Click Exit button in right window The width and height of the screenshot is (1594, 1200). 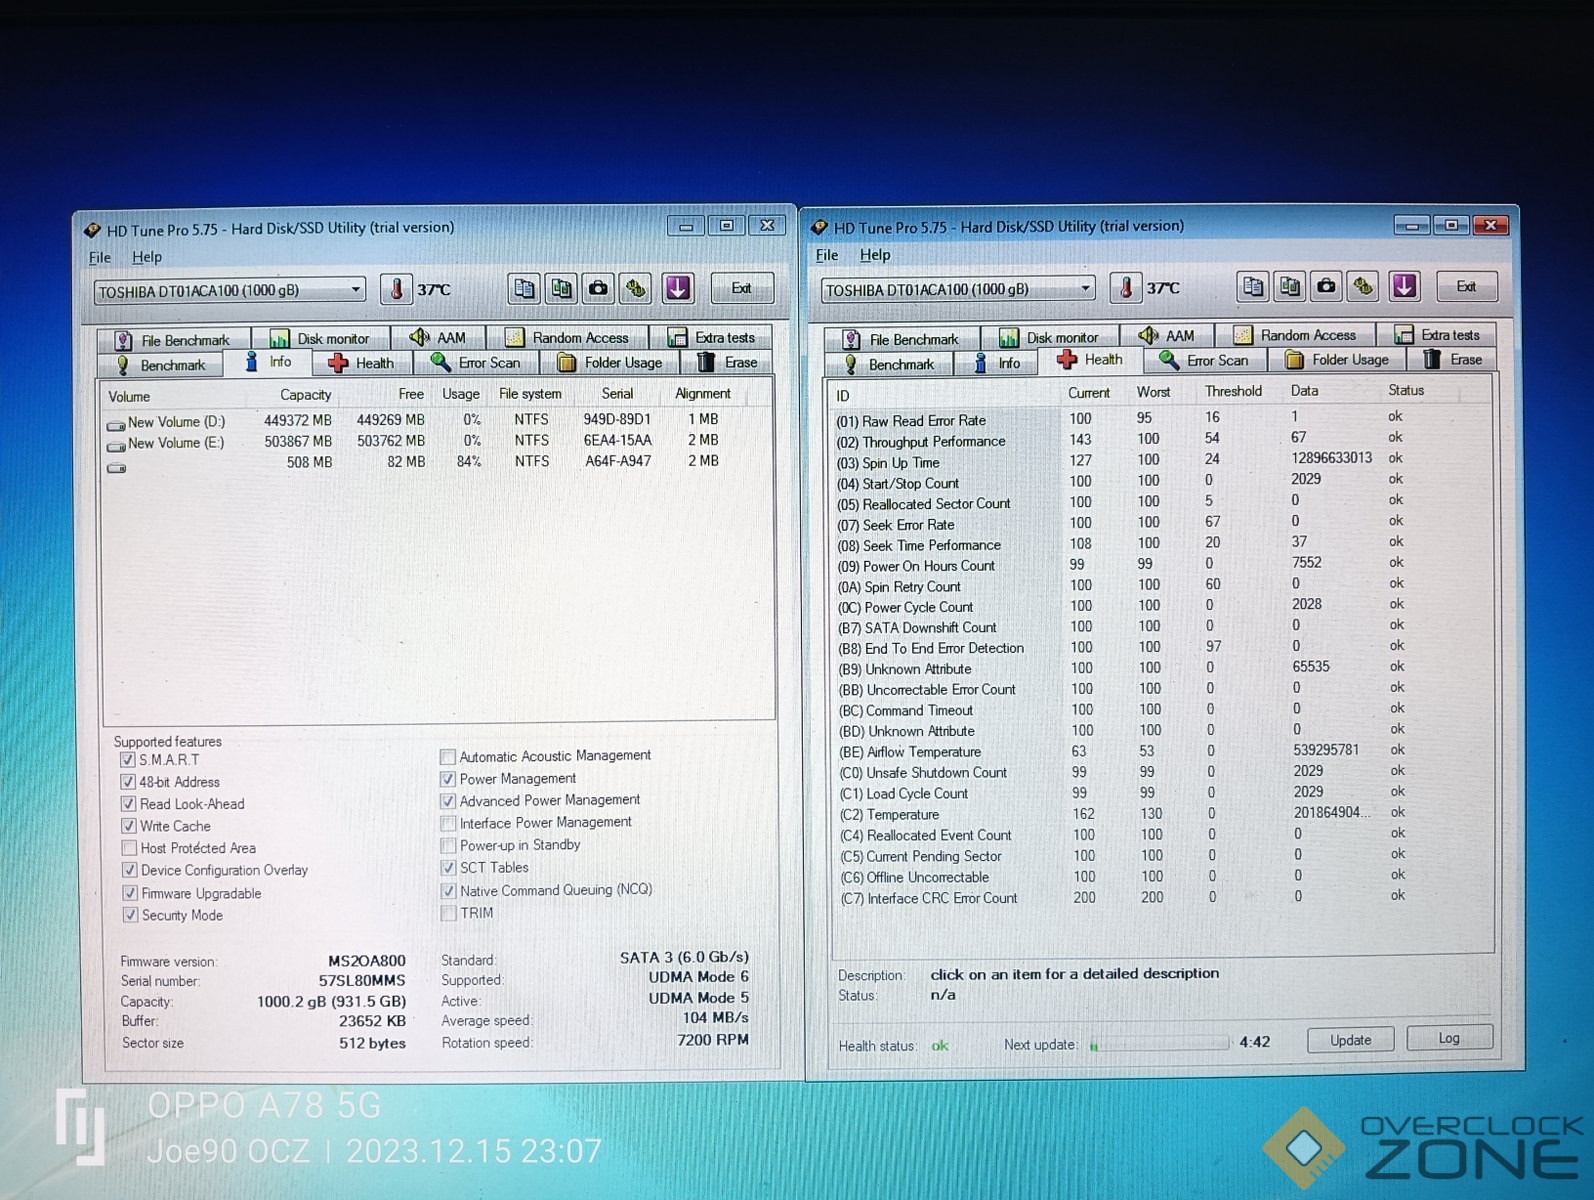1467,286
